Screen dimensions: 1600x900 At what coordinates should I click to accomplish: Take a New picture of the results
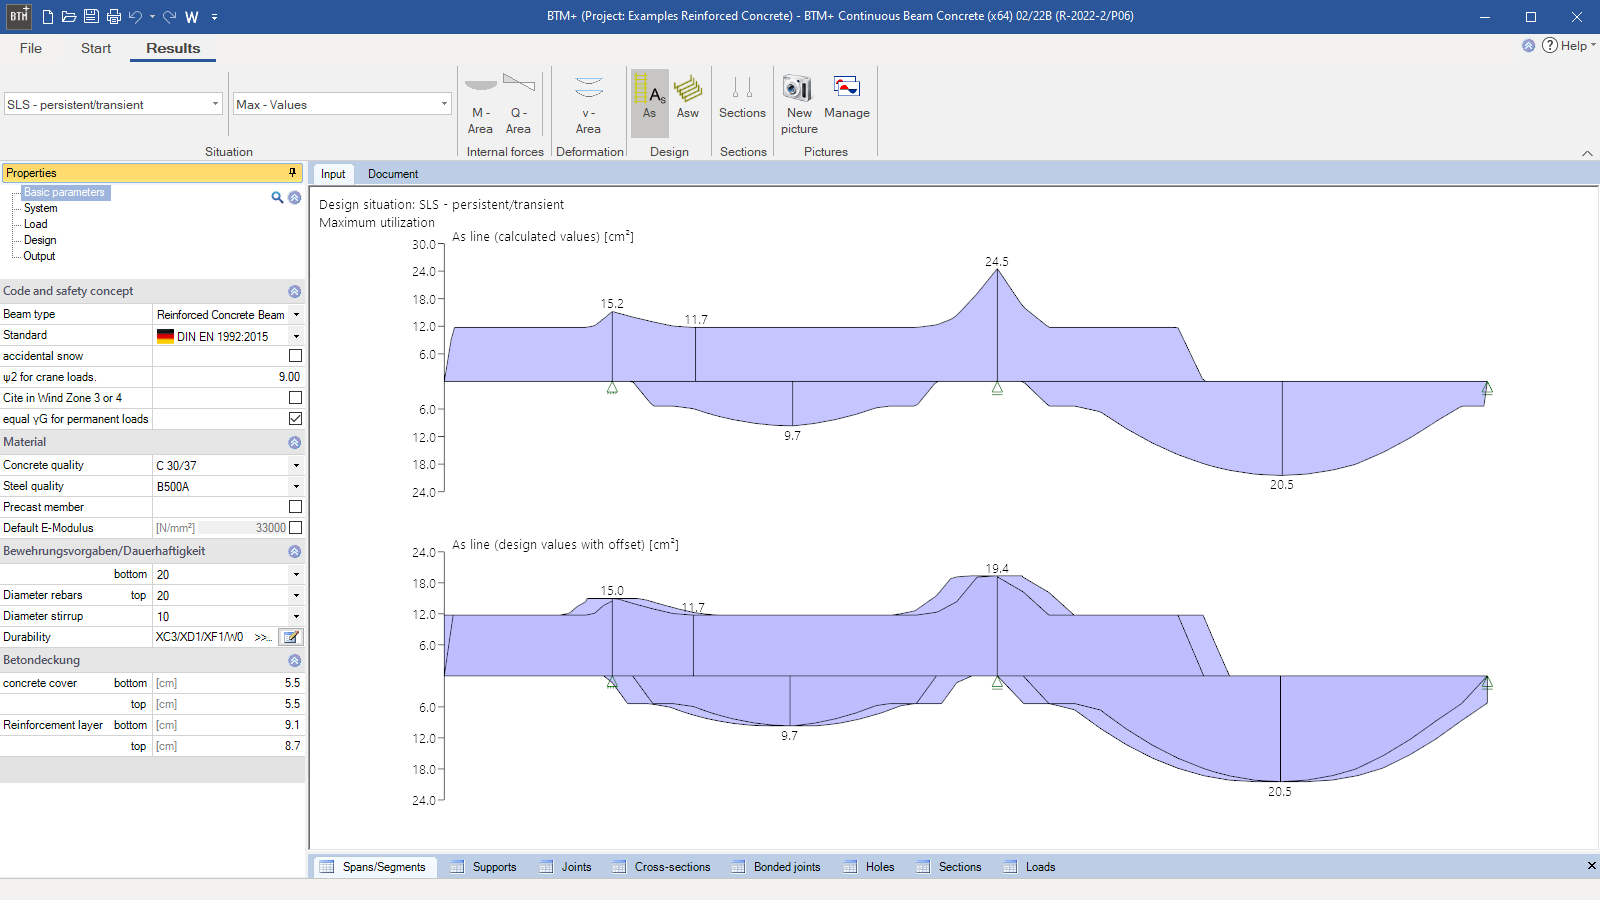799,103
